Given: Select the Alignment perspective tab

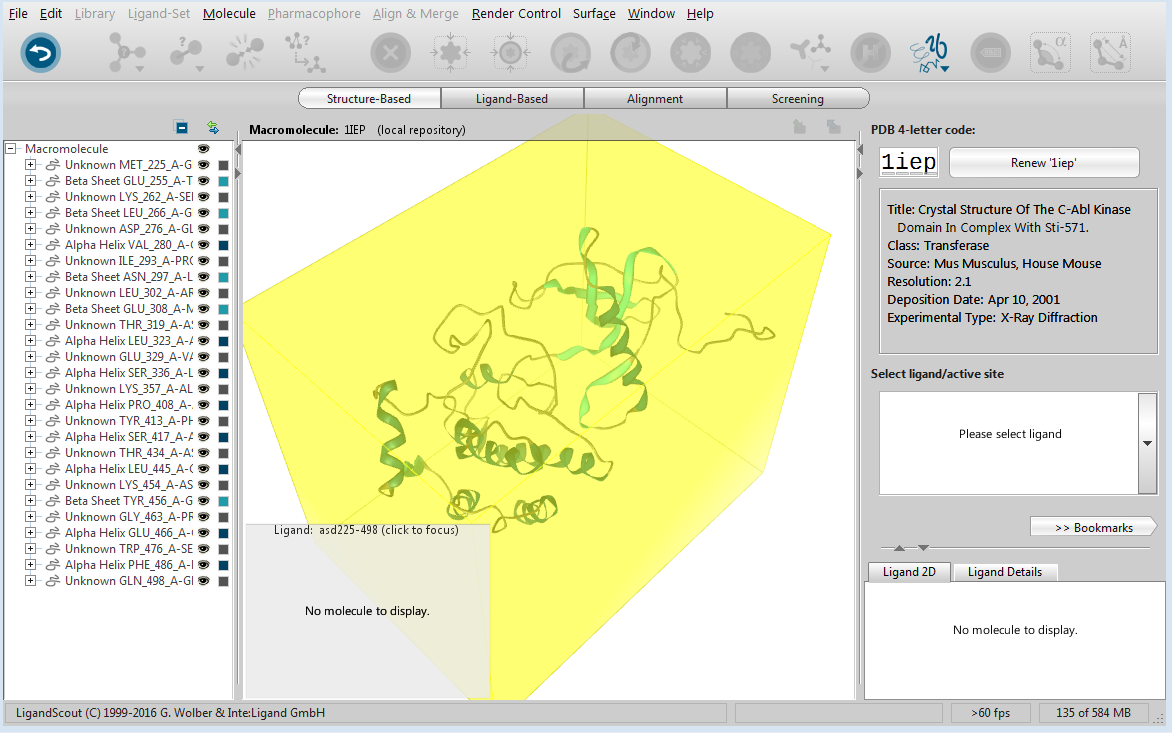Looking at the screenshot, I should [655, 99].
